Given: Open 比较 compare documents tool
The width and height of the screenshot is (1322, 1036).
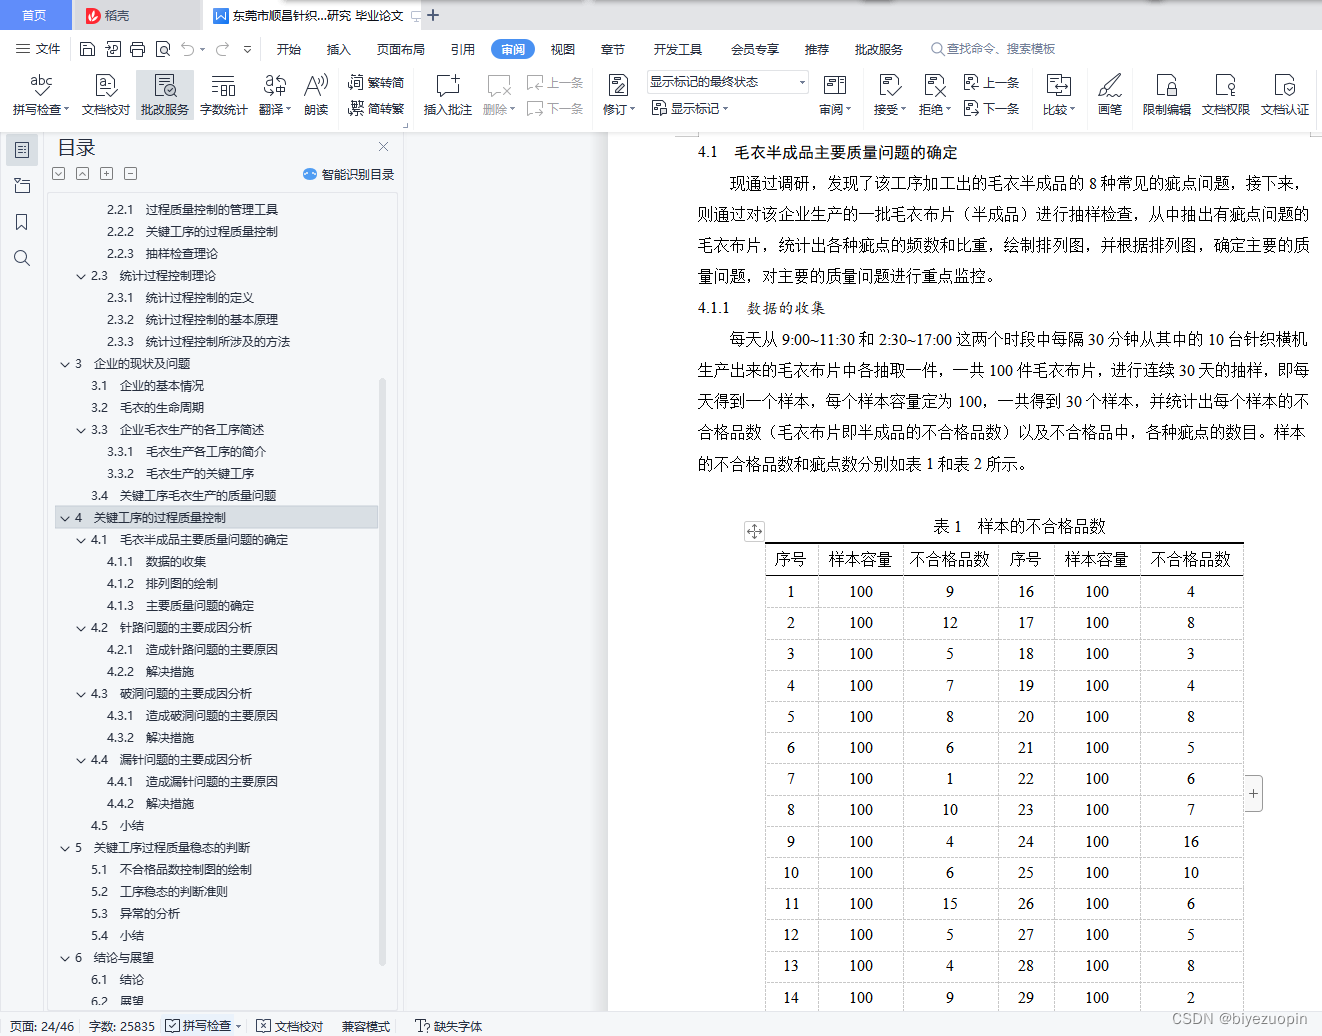Looking at the screenshot, I should pos(1058,95).
